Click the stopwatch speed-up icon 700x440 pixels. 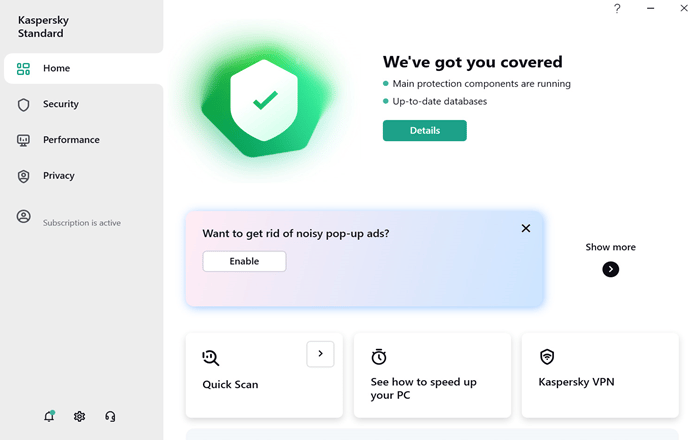click(379, 357)
